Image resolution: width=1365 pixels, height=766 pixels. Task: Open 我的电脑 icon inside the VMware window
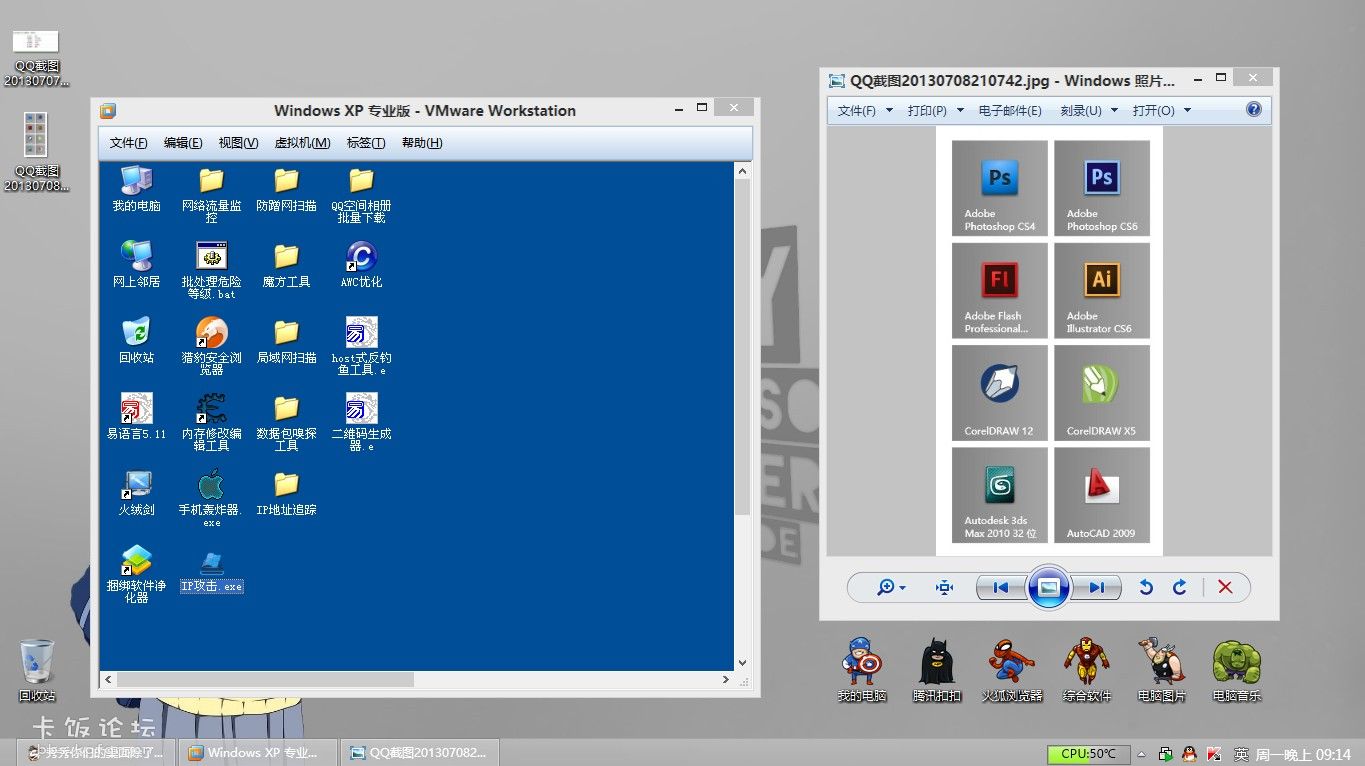[x=136, y=189]
